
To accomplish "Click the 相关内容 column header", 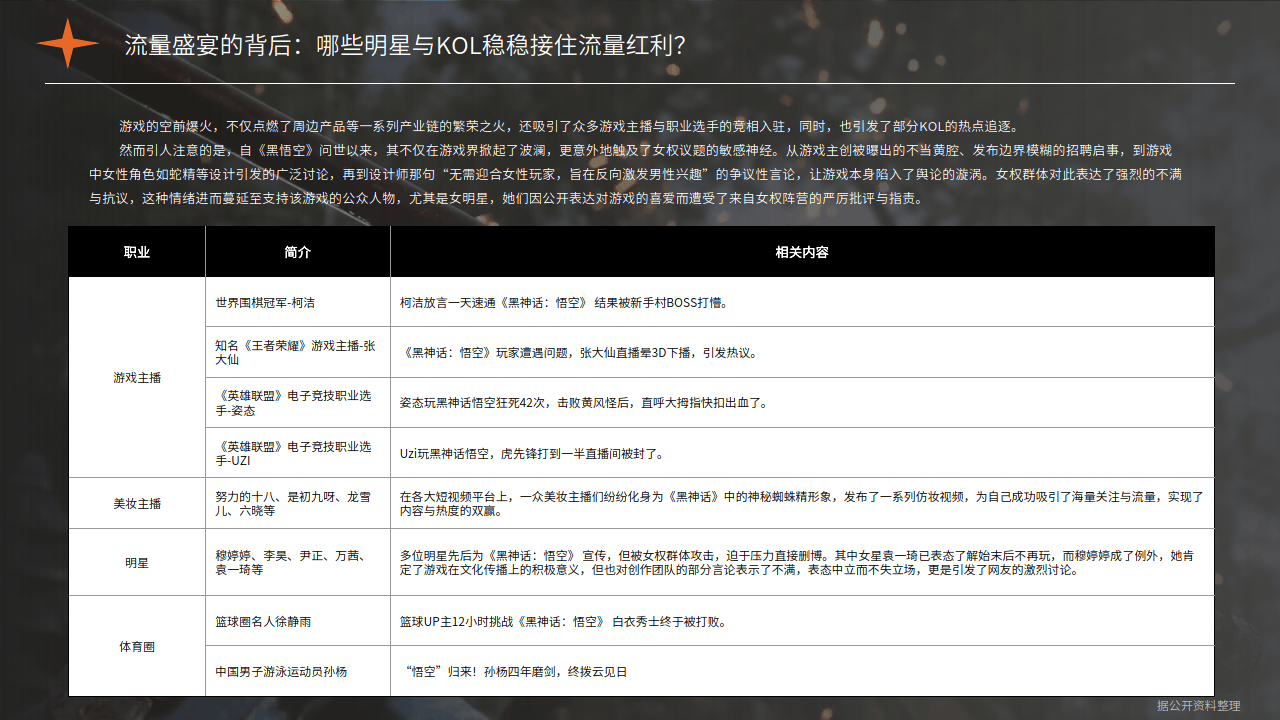I will tap(802, 252).
